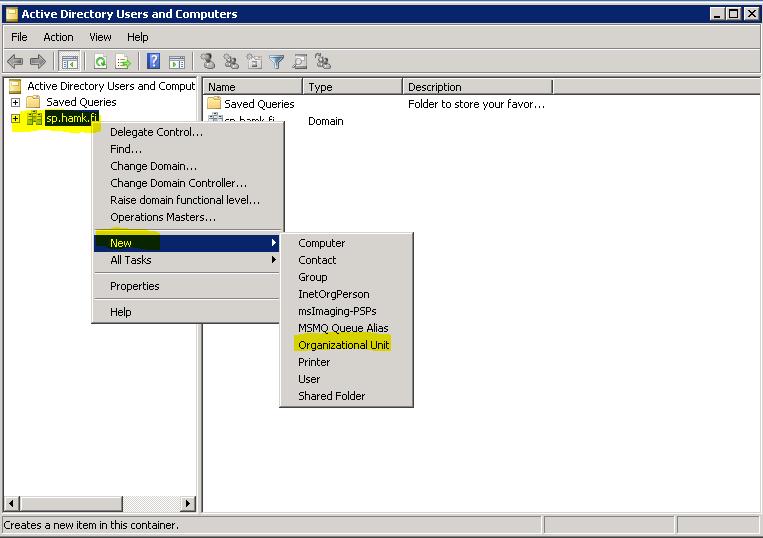Click right arrow of tree horizontal scrollbar
Screen dimensions: 763x538
point(188,503)
